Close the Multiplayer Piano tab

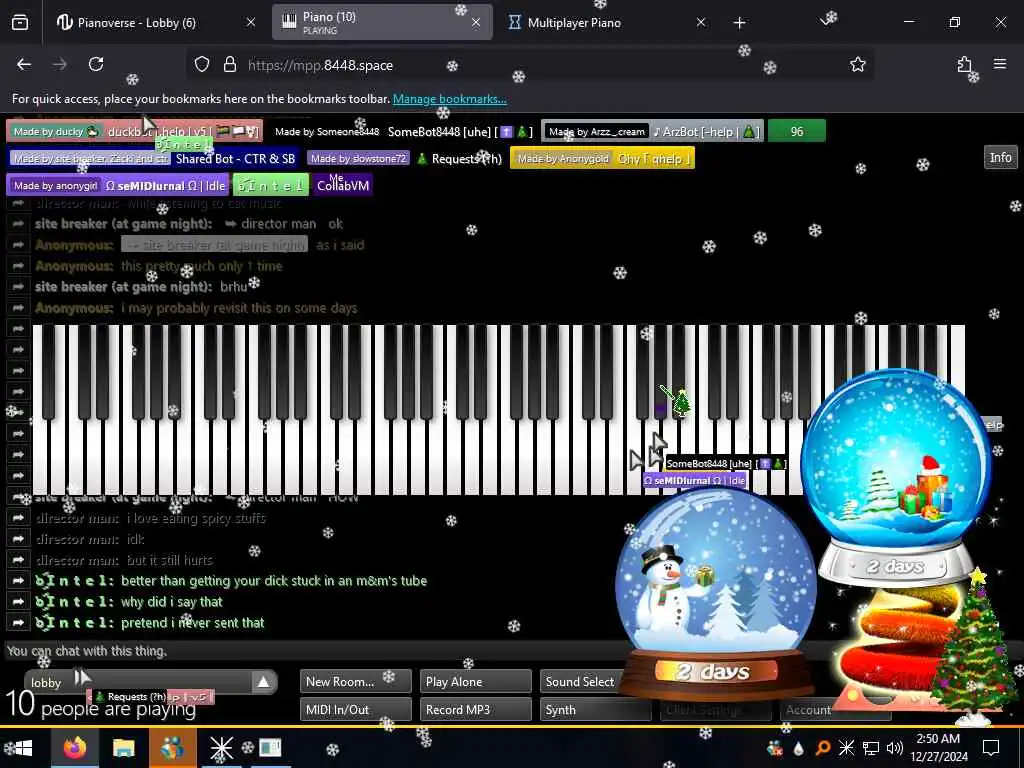coord(701,23)
